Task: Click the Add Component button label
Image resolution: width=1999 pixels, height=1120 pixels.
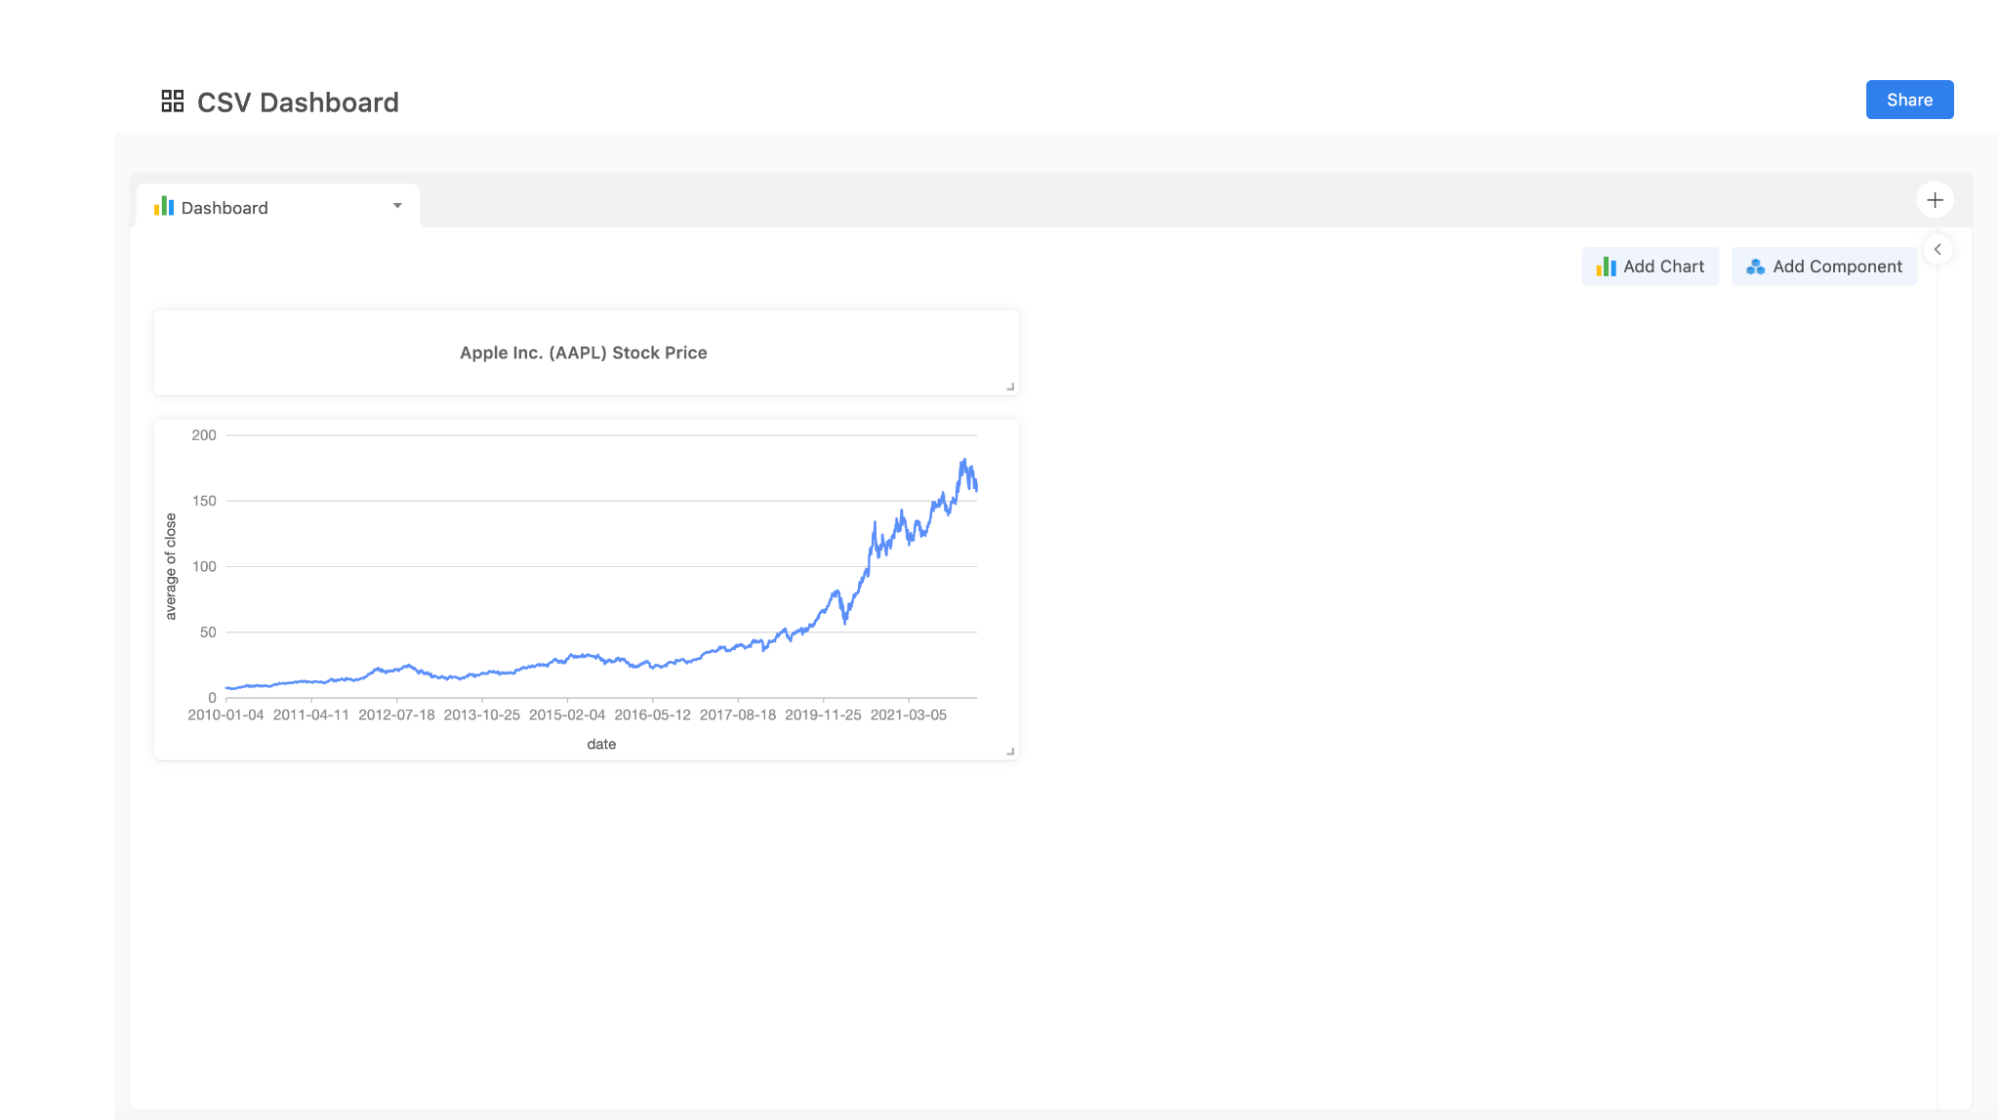Action: 1836,267
